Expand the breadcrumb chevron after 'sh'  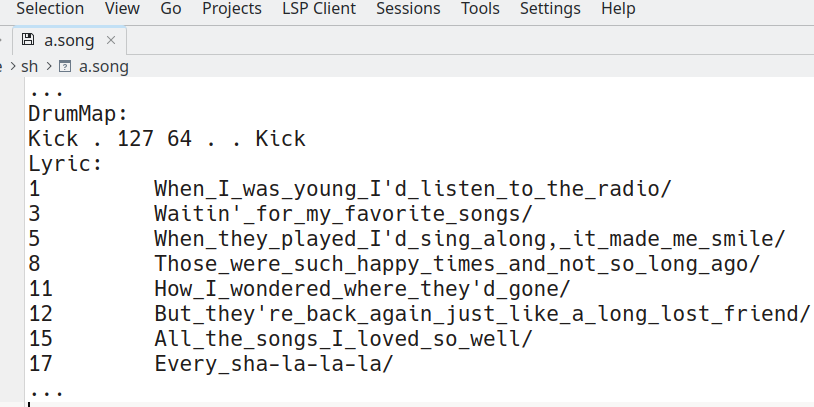point(48,67)
